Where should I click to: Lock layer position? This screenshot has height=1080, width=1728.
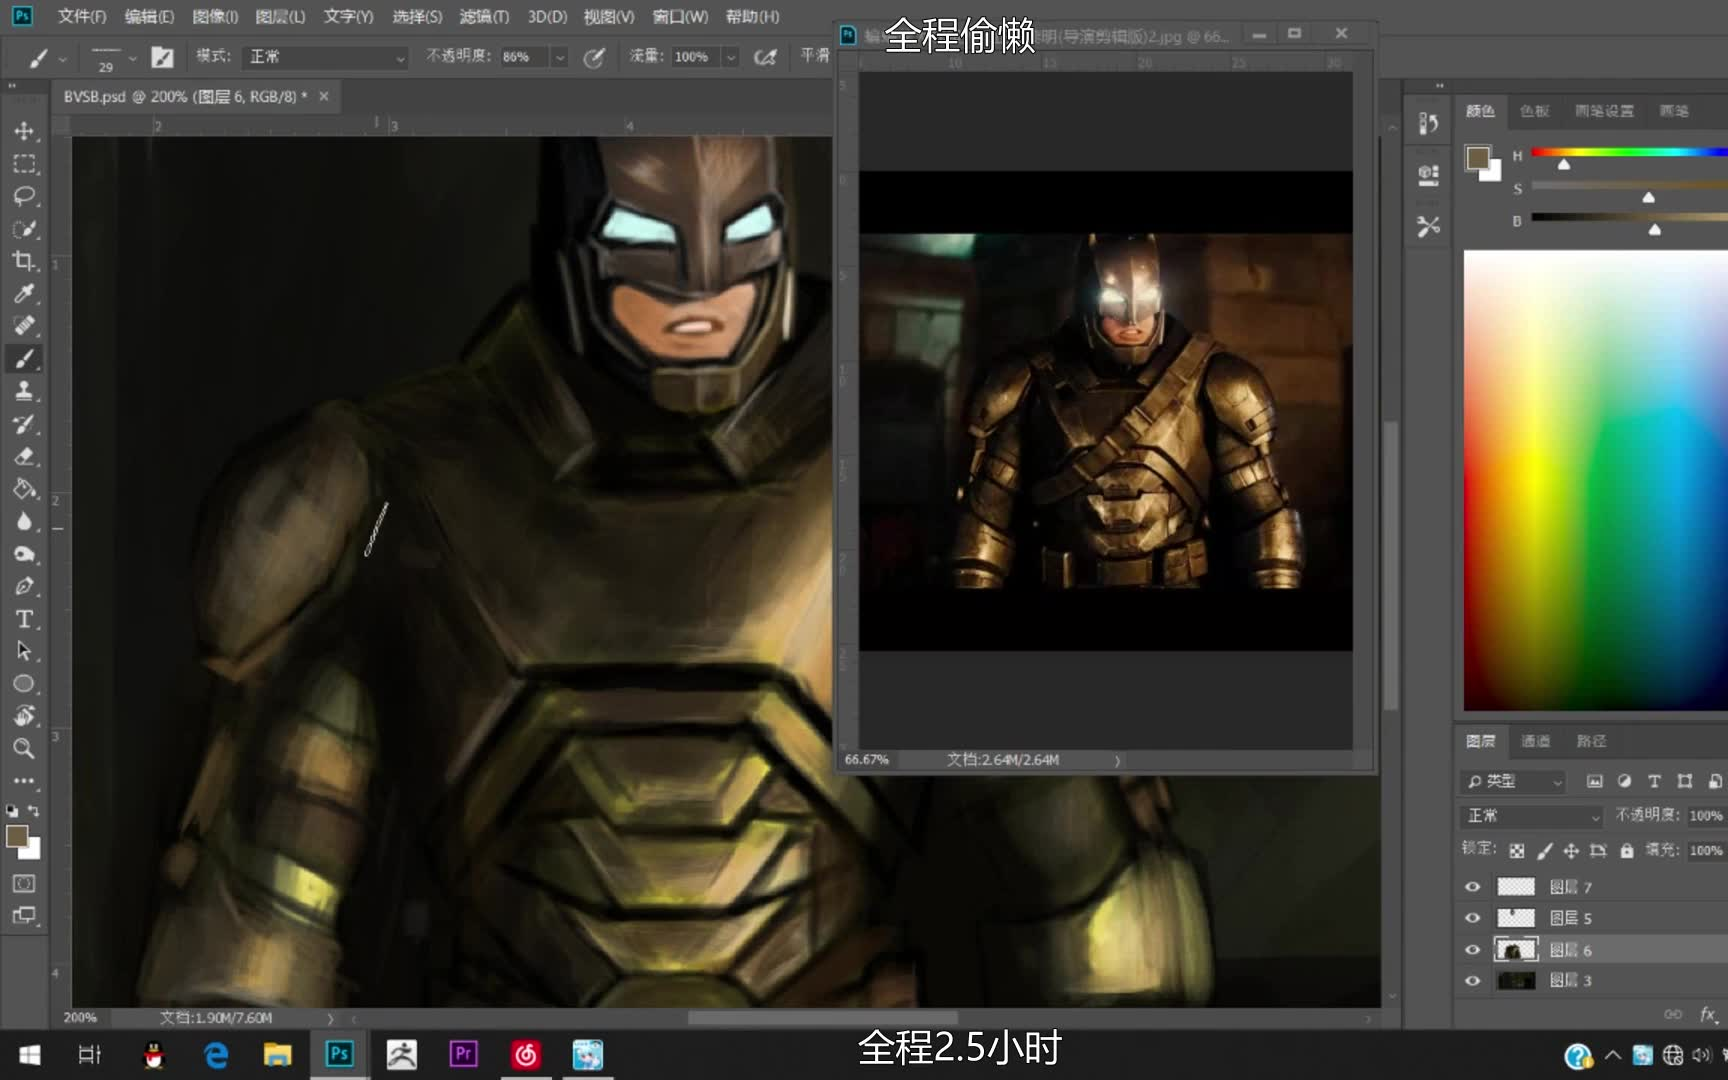pyautogui.click(x=1571, y=851)
